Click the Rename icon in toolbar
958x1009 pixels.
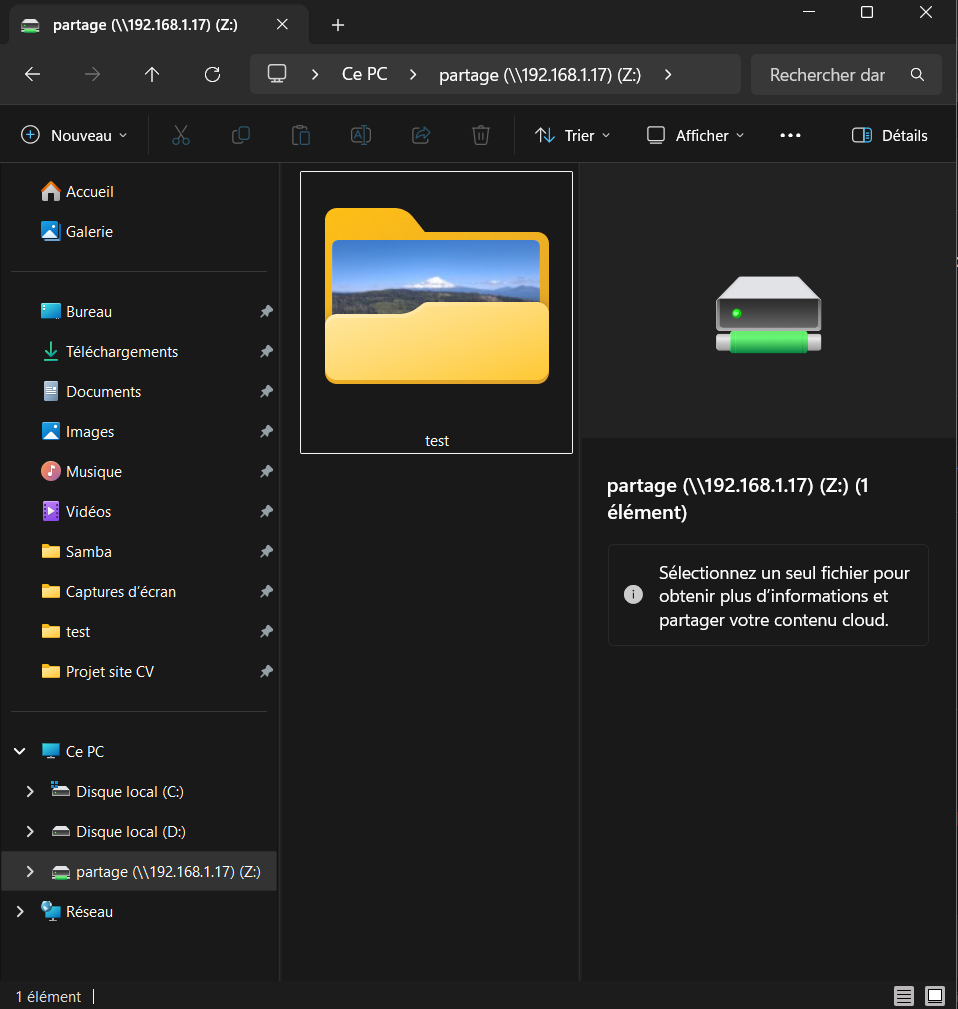pos(360,135)
